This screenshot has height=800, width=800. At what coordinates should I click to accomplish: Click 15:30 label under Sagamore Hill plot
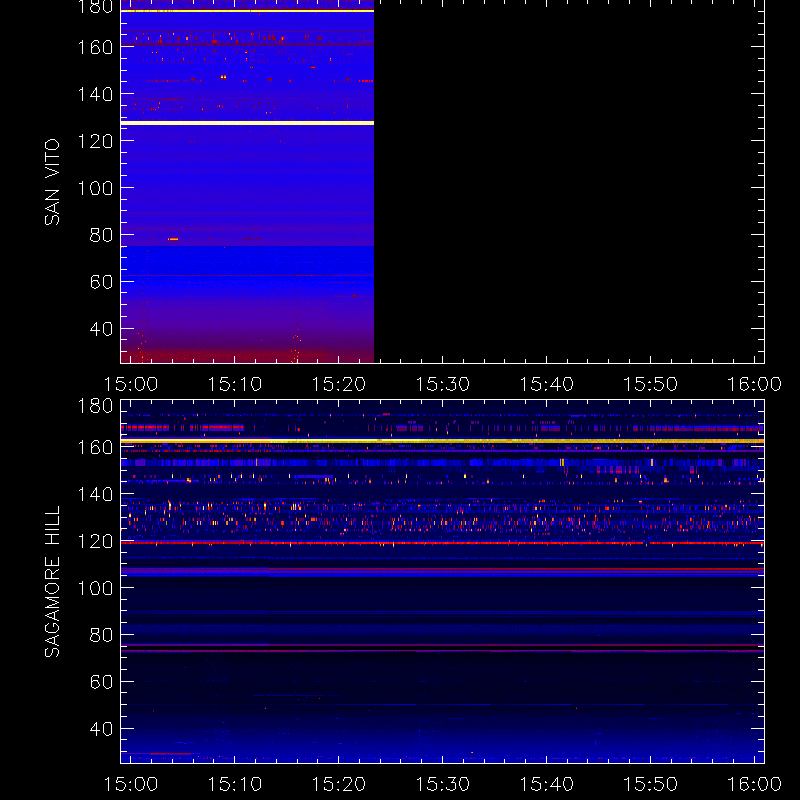[x=442, y=784]
